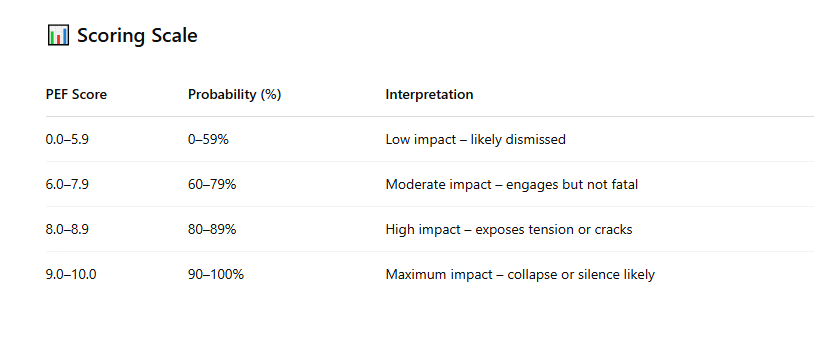
Task: Click the 6.0–7.9 score cell
Action: [67, 184]
